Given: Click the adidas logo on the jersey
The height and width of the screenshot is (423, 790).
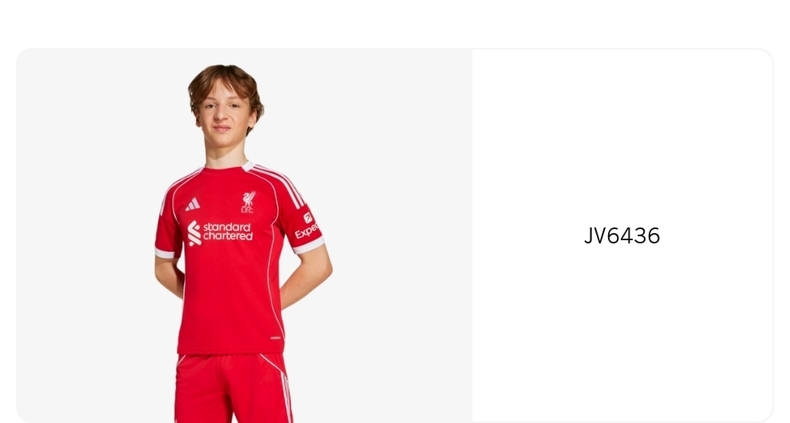Looking at the screenshot, I should coord(192,204).
